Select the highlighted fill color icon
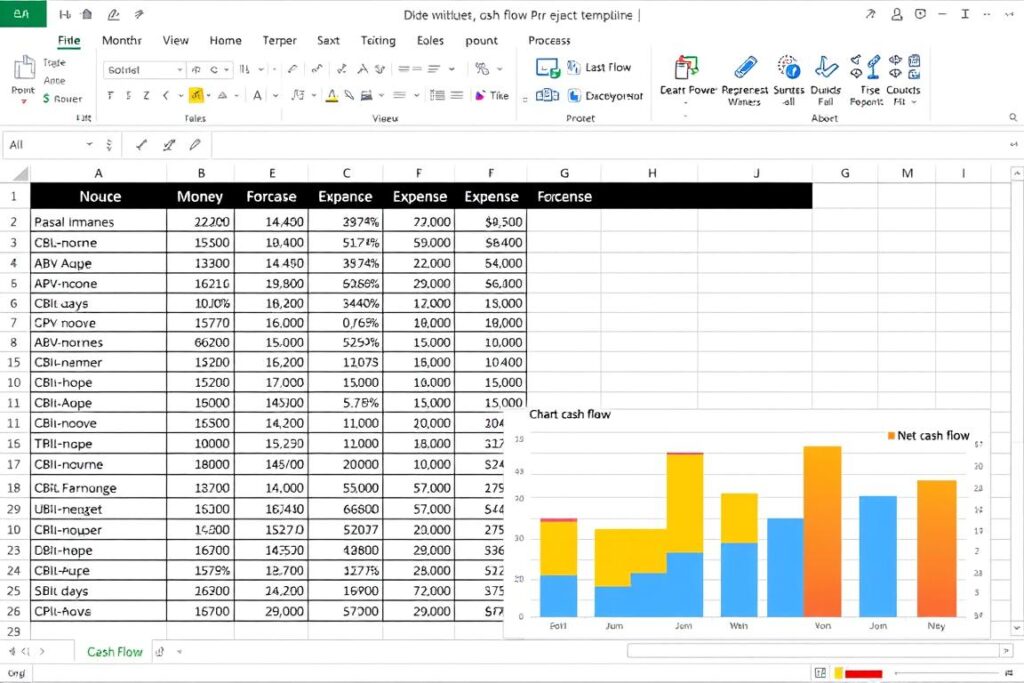This screenshot has height=683, width=1024. pyautogui.click(x=197, y=95)
